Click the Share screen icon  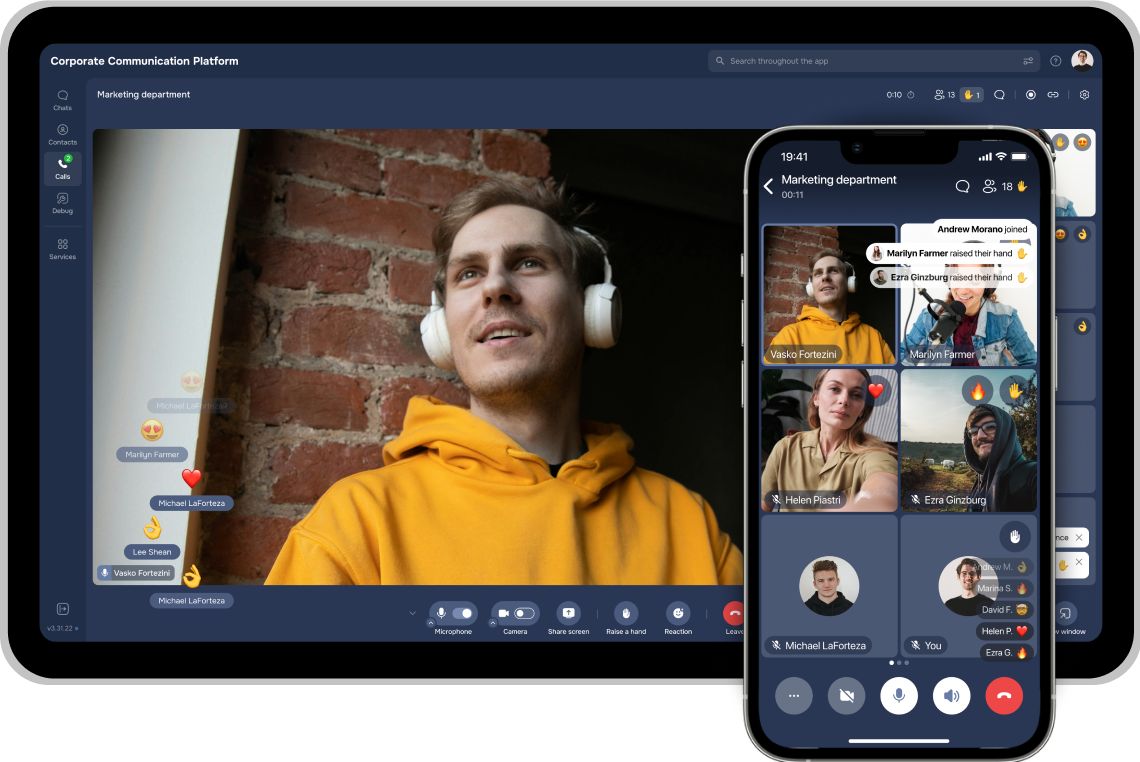pos(568,613)
